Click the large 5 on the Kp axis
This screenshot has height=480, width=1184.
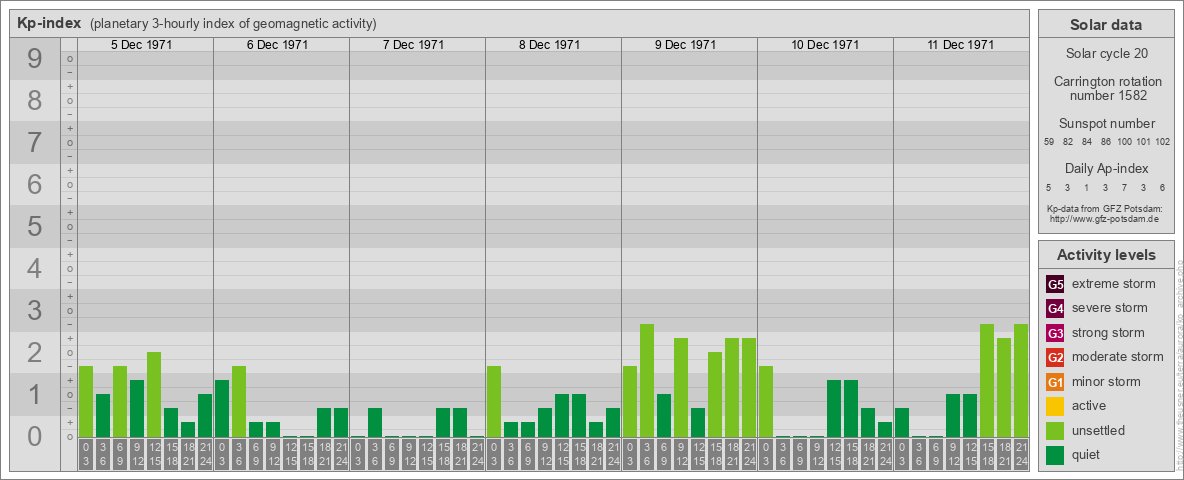[34, 226]
